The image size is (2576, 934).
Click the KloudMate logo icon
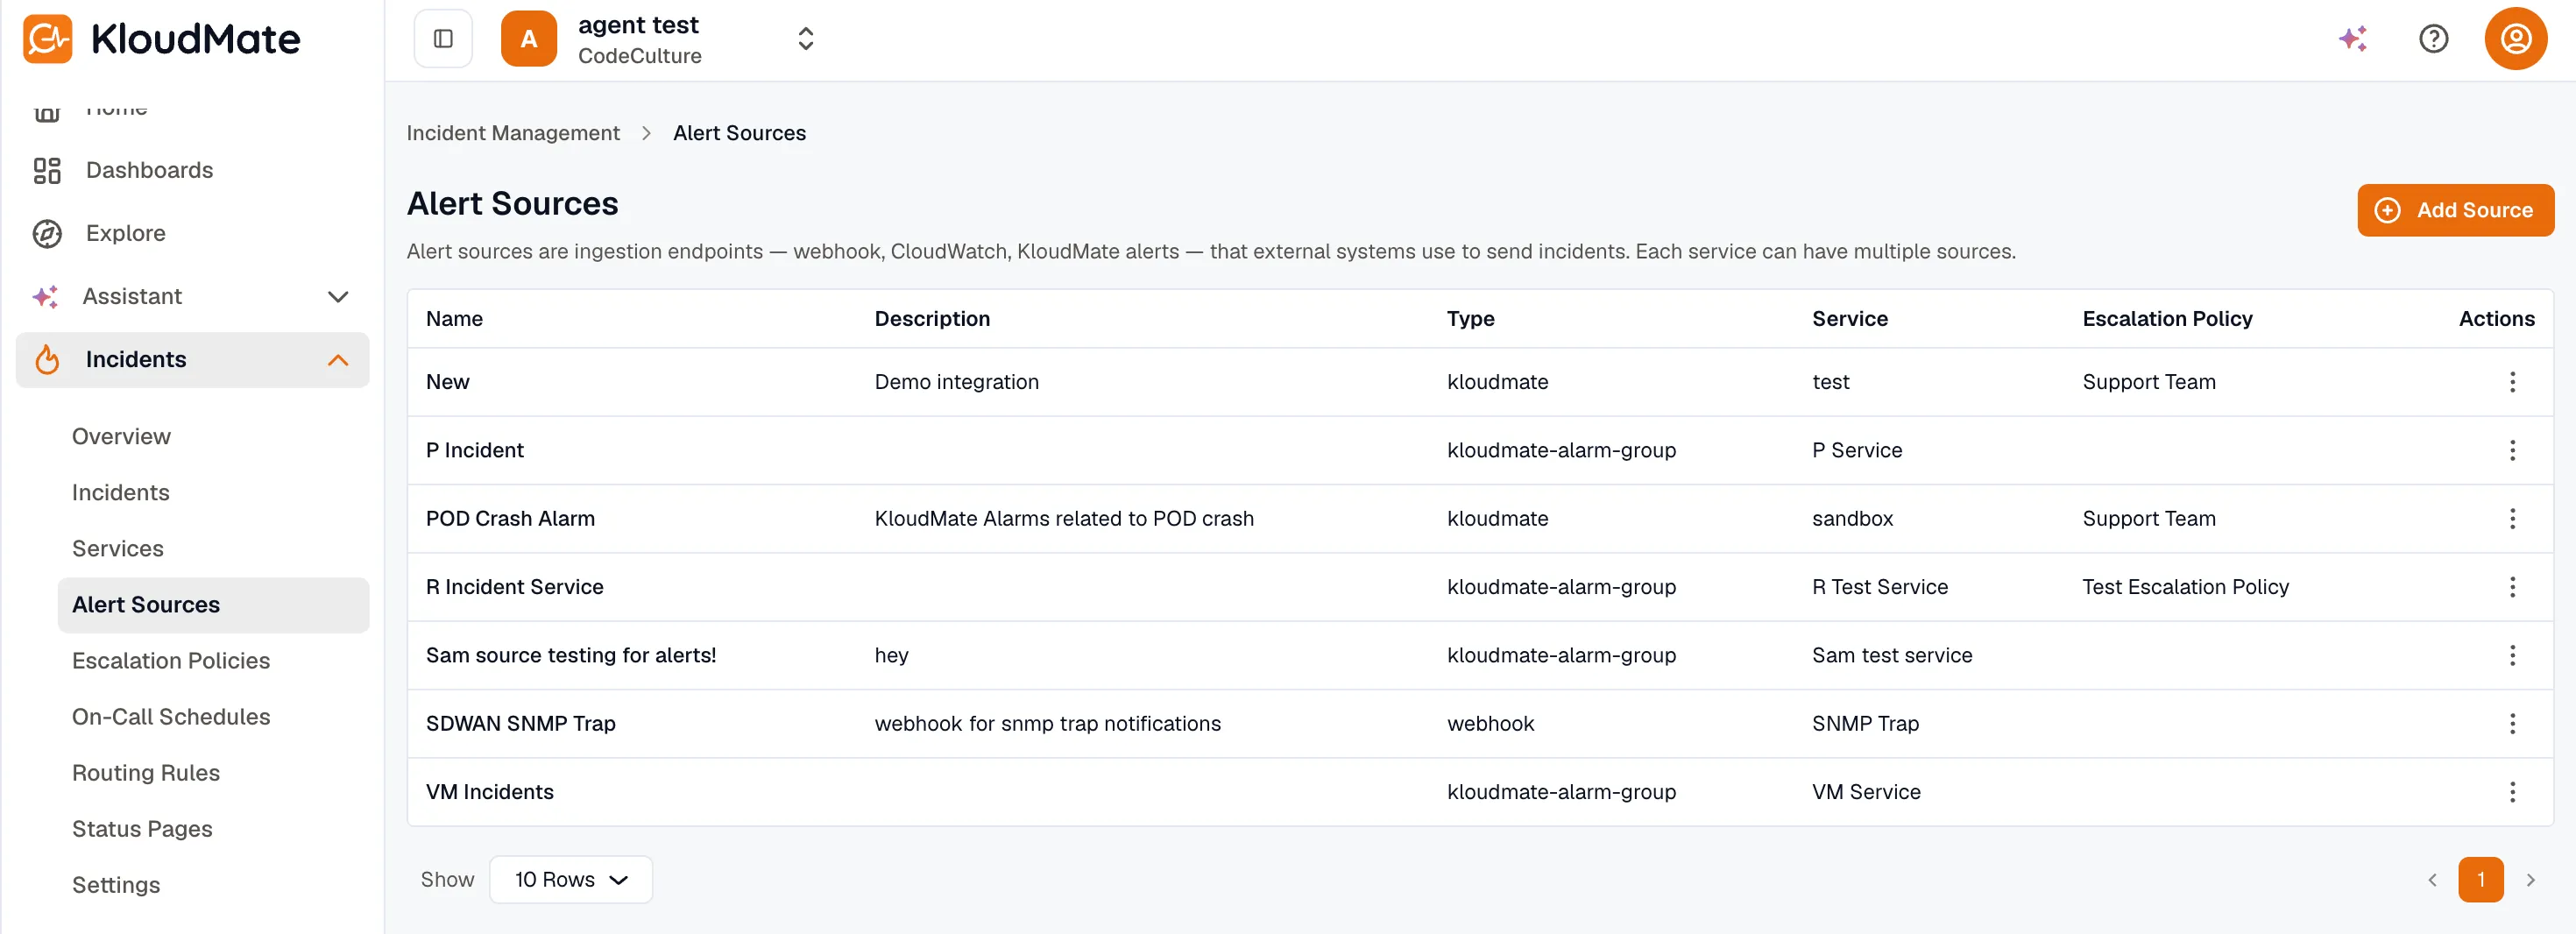(47, 39)
